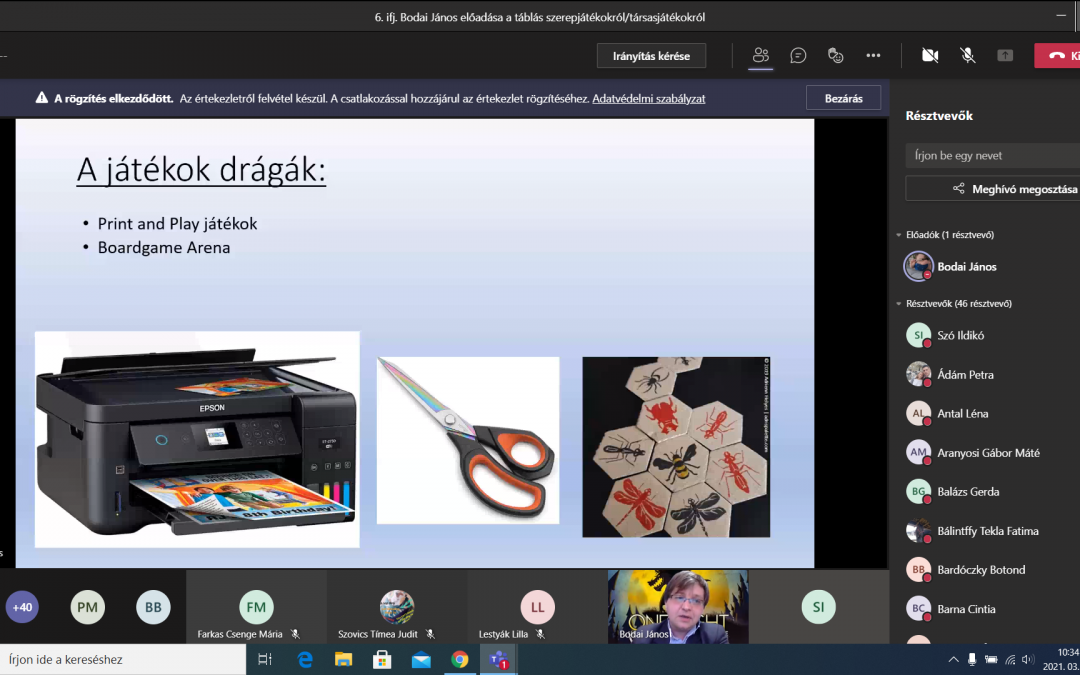
Task: Click the hexagon insect tiles image
Action: tap(676, 447)
